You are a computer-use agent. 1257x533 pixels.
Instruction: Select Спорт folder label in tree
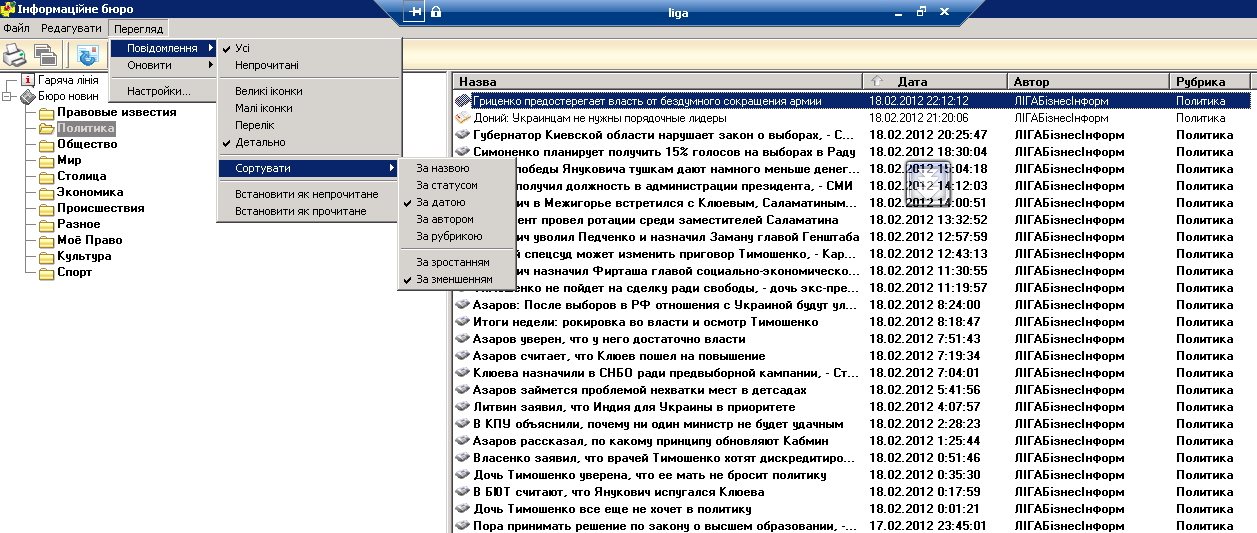75,272
